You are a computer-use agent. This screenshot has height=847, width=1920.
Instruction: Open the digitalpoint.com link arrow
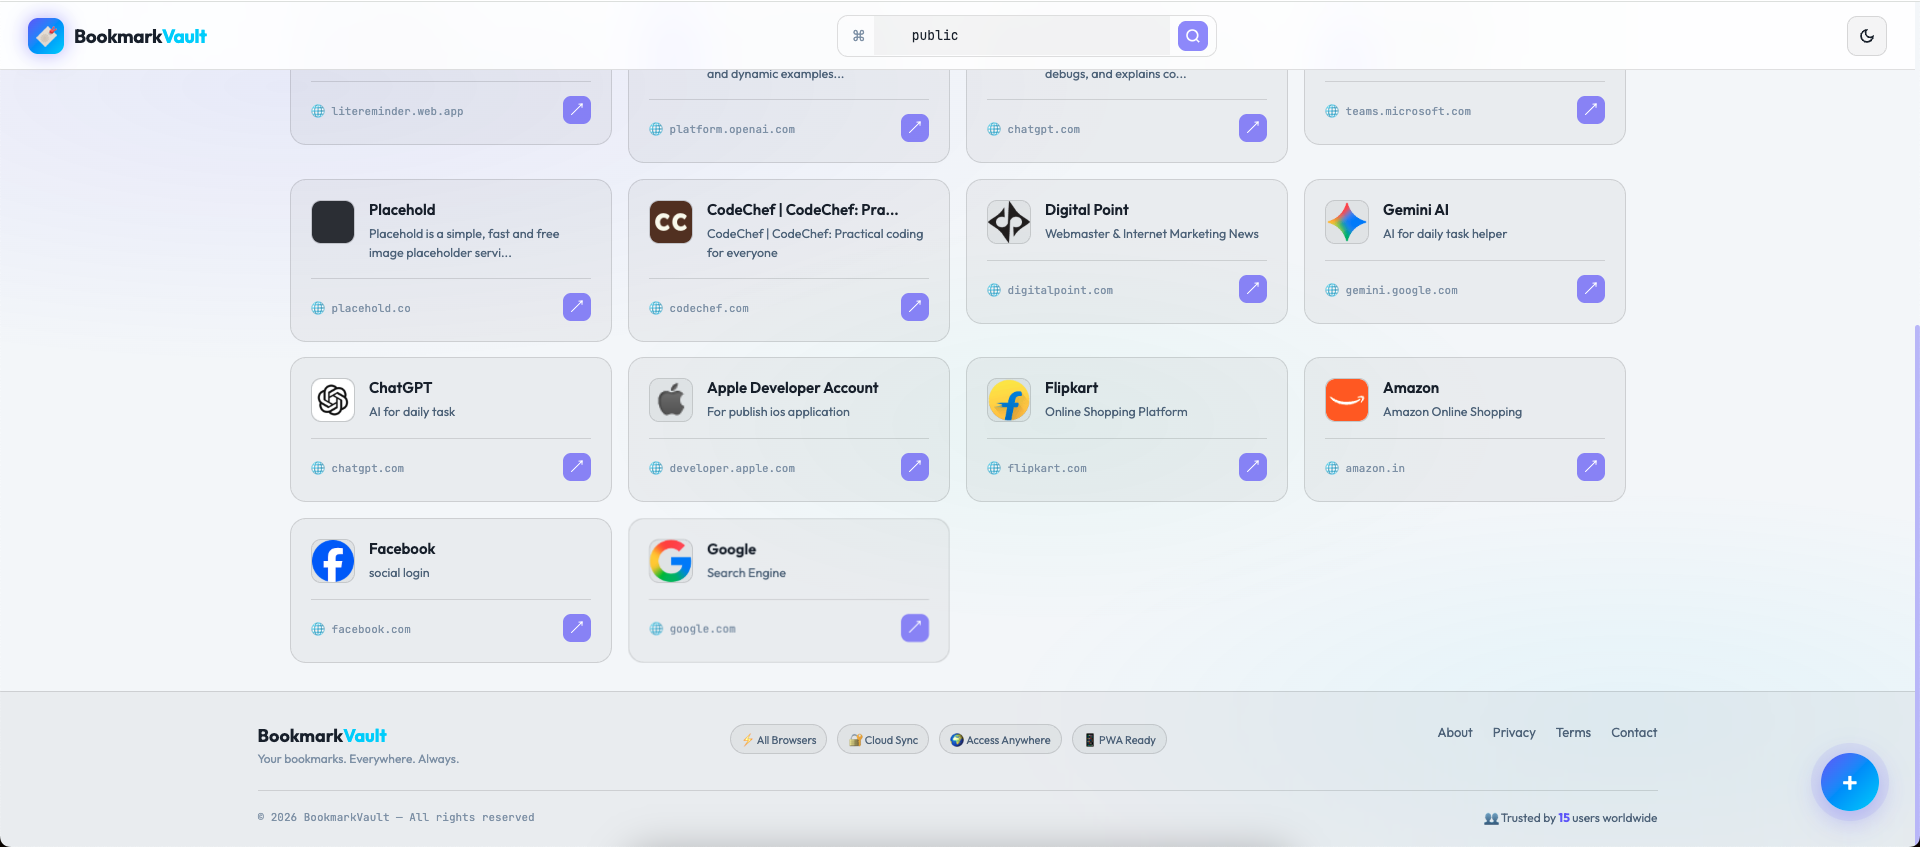(1253, 289)
